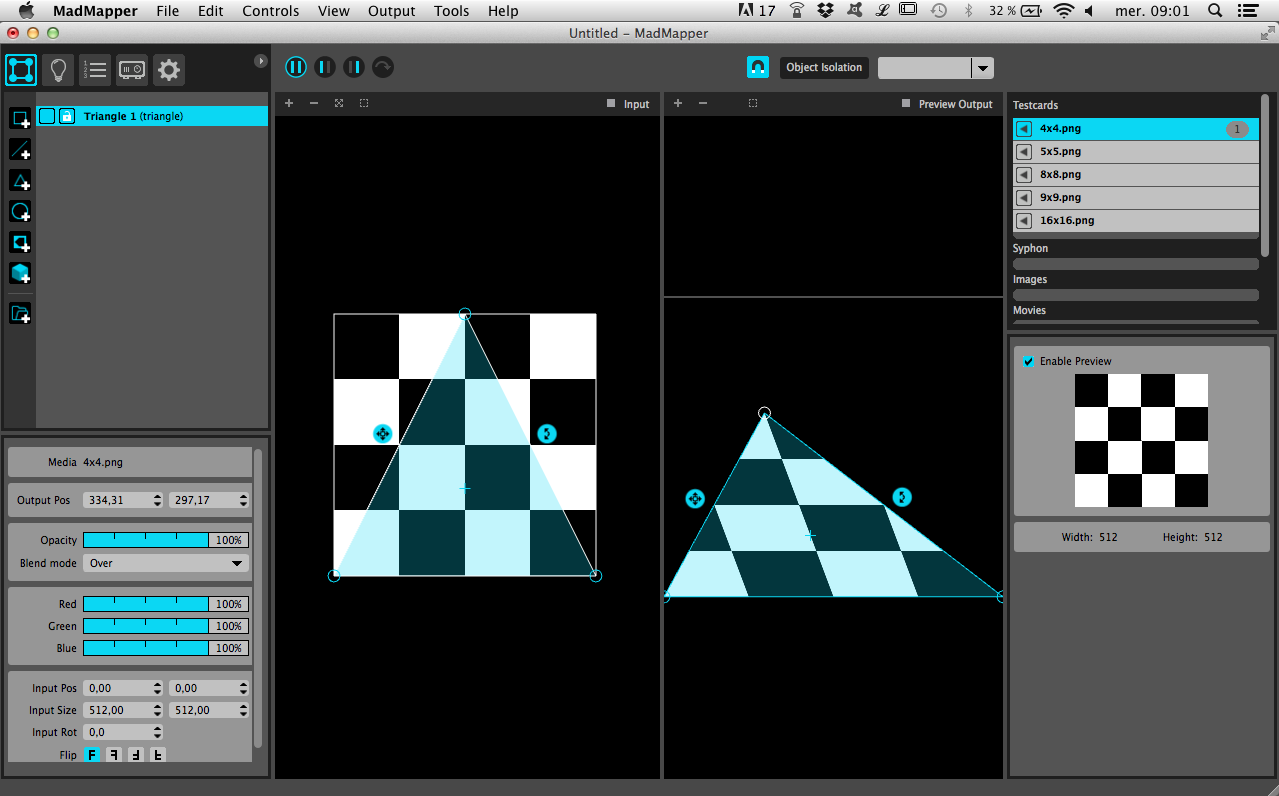Image resolution: width=1279 pixels, height=796 pixels.
Task: Open the Output menu
Action: pyautogui.click(x=391, y=11)
